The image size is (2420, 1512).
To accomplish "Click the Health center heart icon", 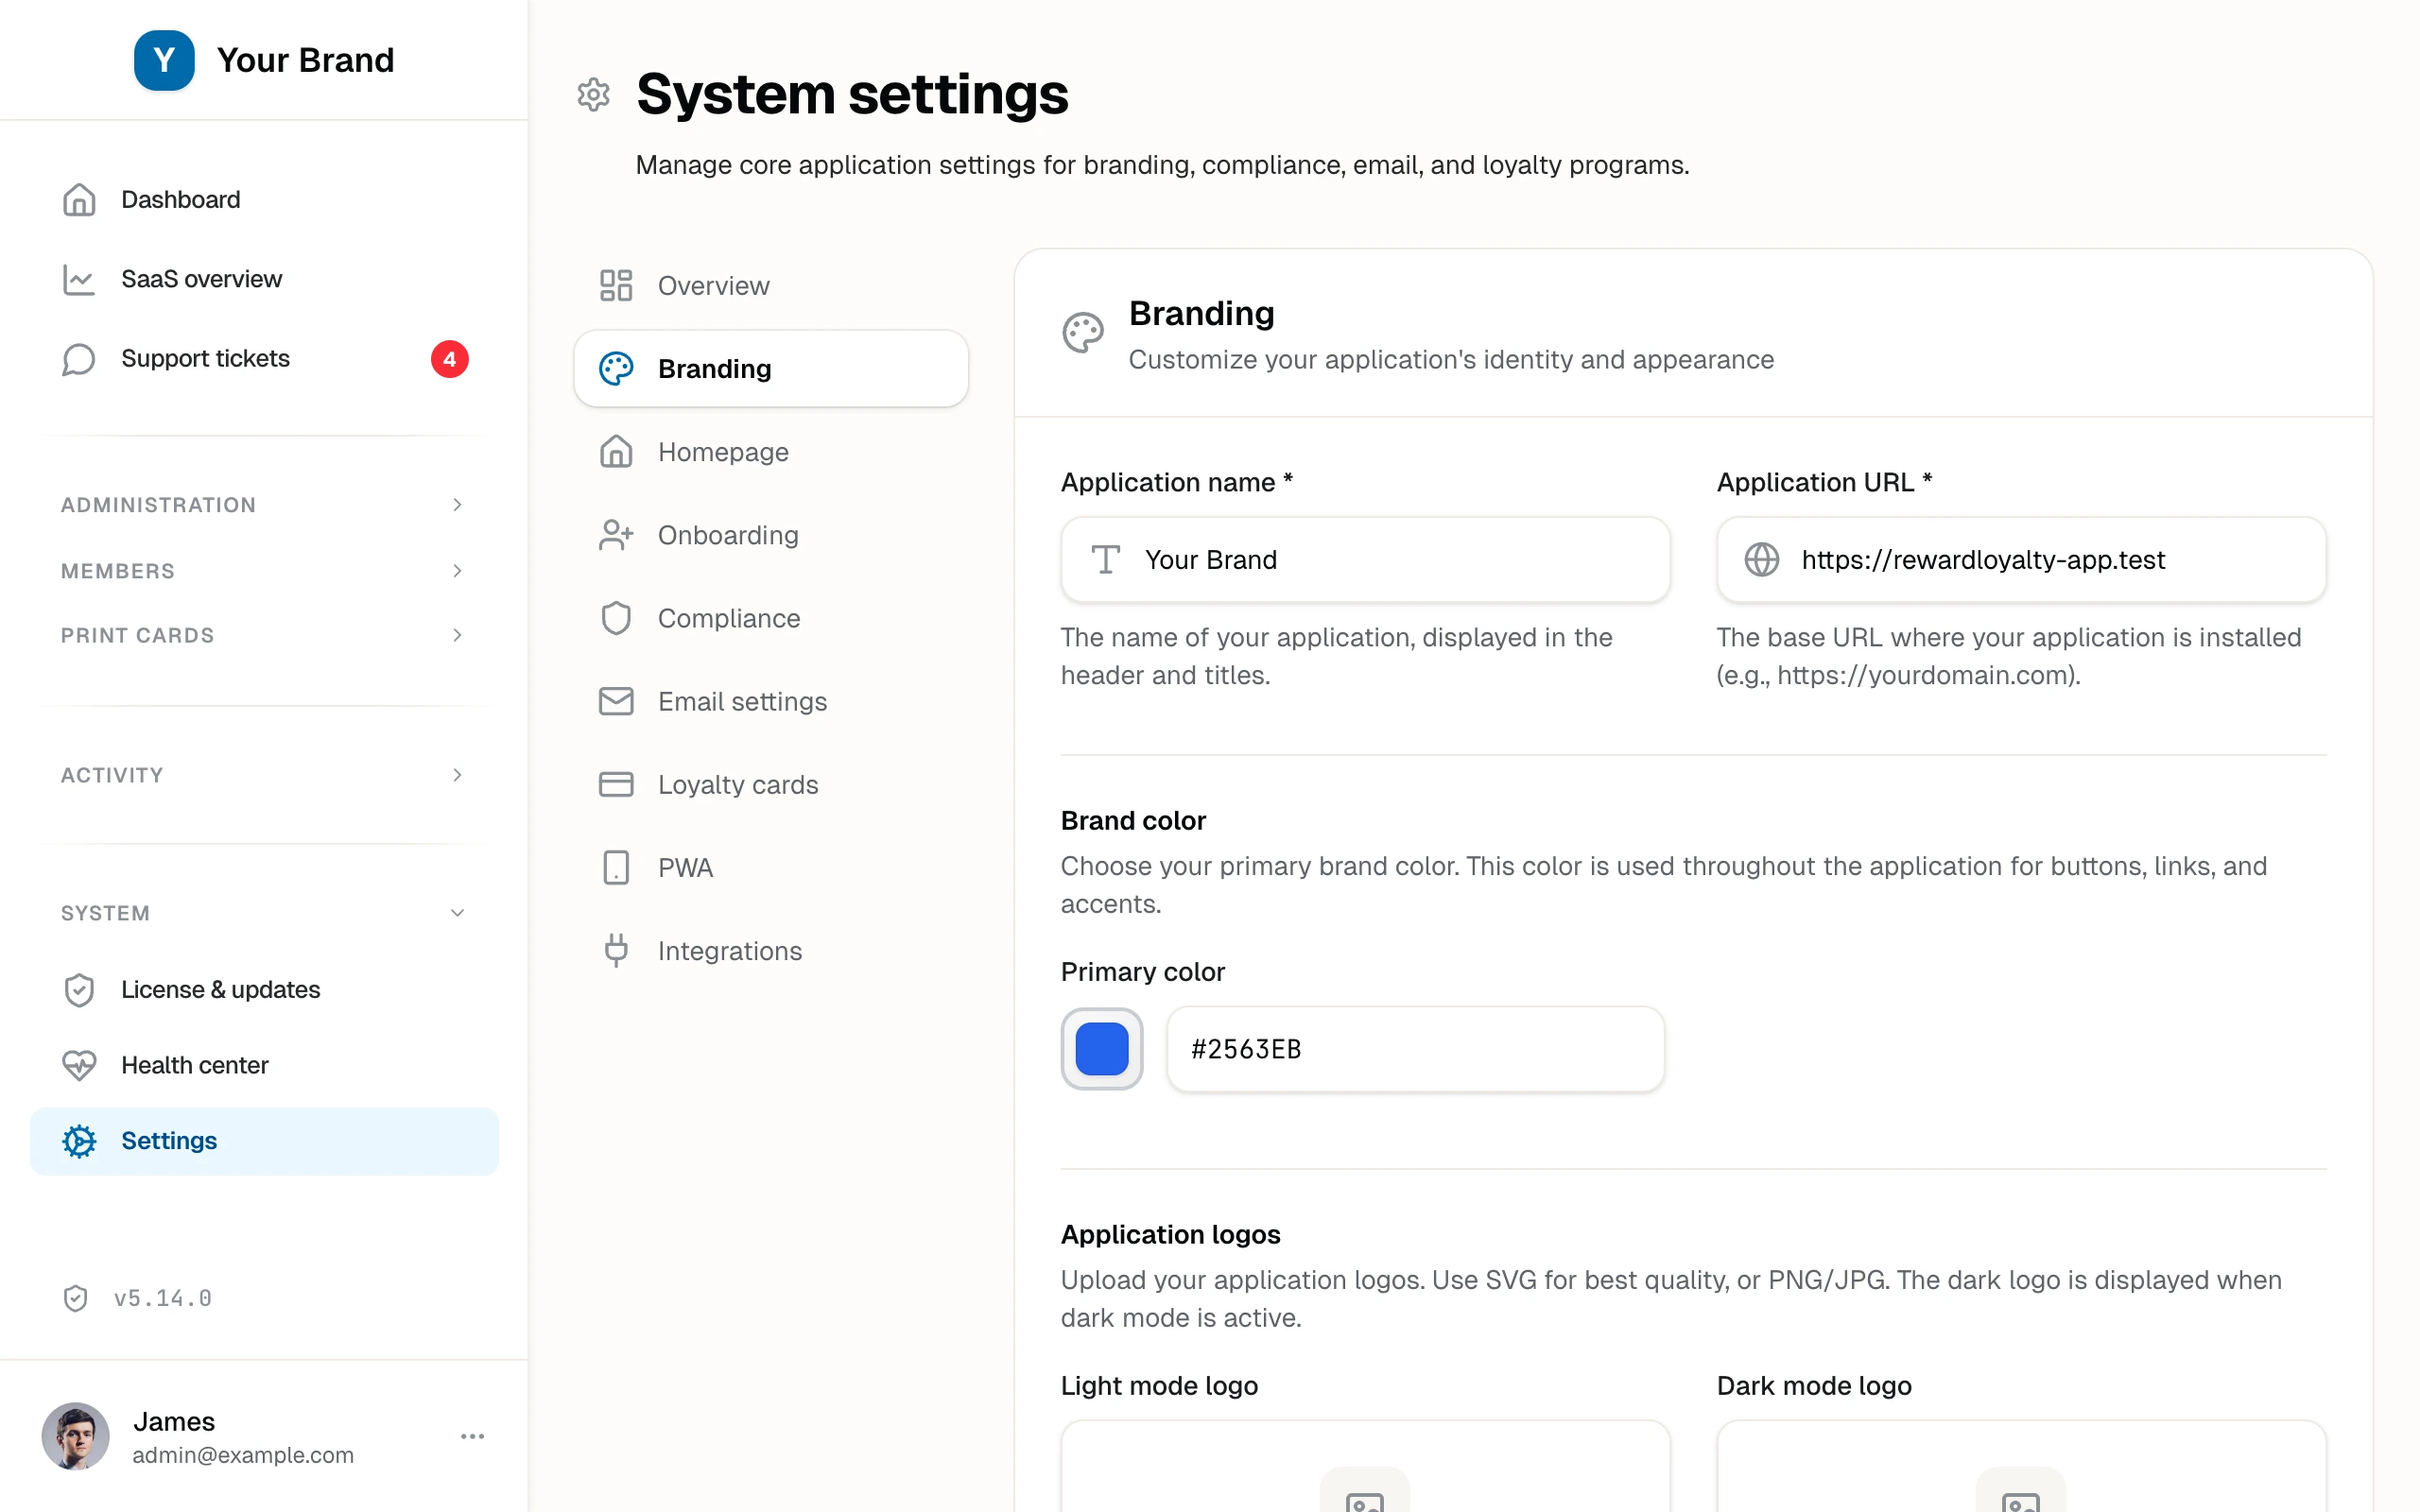I will 79,1065.
